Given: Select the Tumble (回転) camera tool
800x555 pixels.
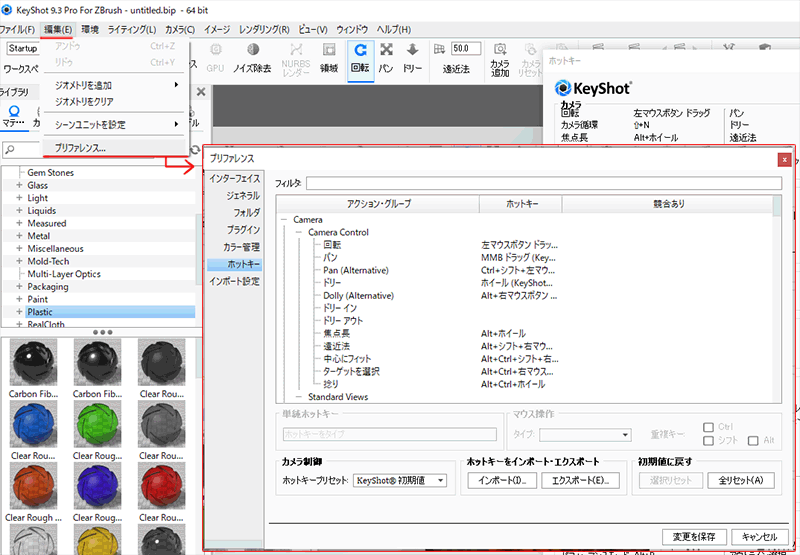Looking at the screenshot, I should click(x=360, y=55).
